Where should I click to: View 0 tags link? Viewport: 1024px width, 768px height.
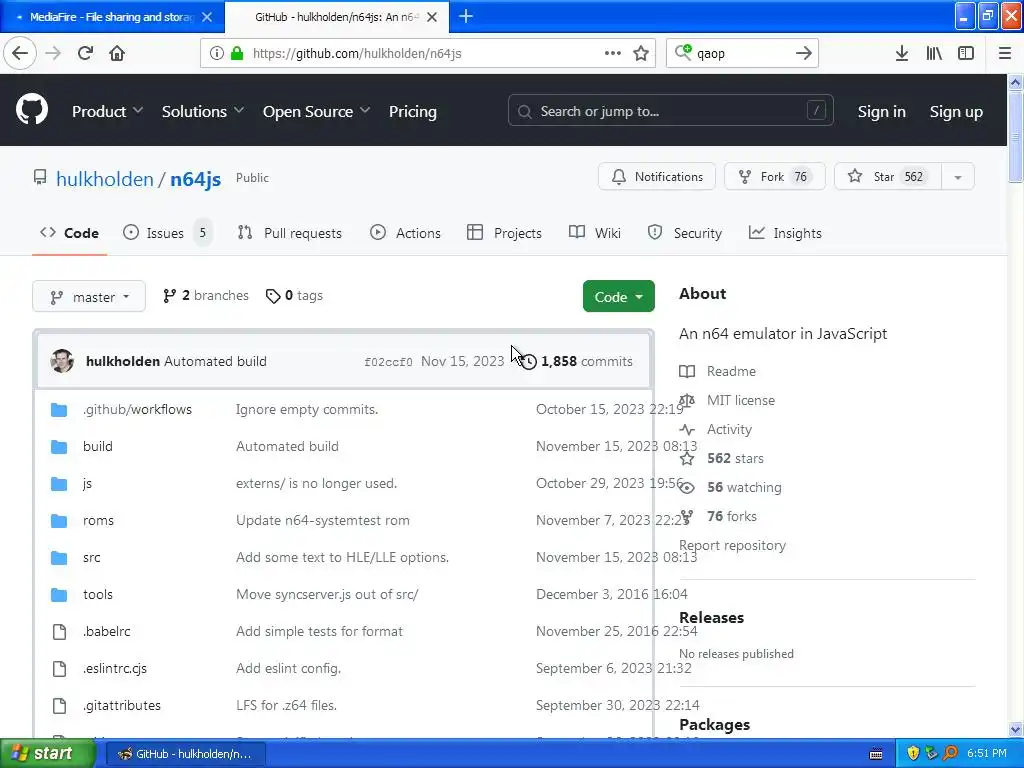(x=295, y=296)
